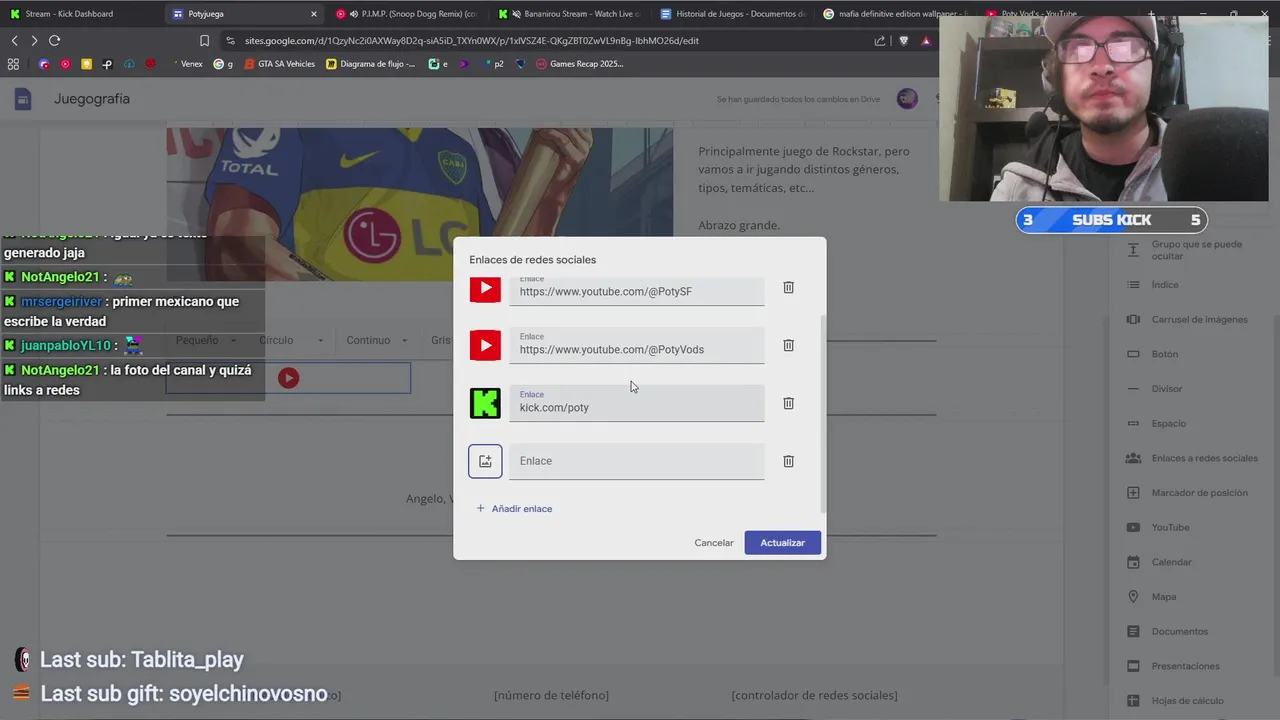This screenshot has height=720, width=1280.
Task: Delete the empty link row
Action: 788,461
